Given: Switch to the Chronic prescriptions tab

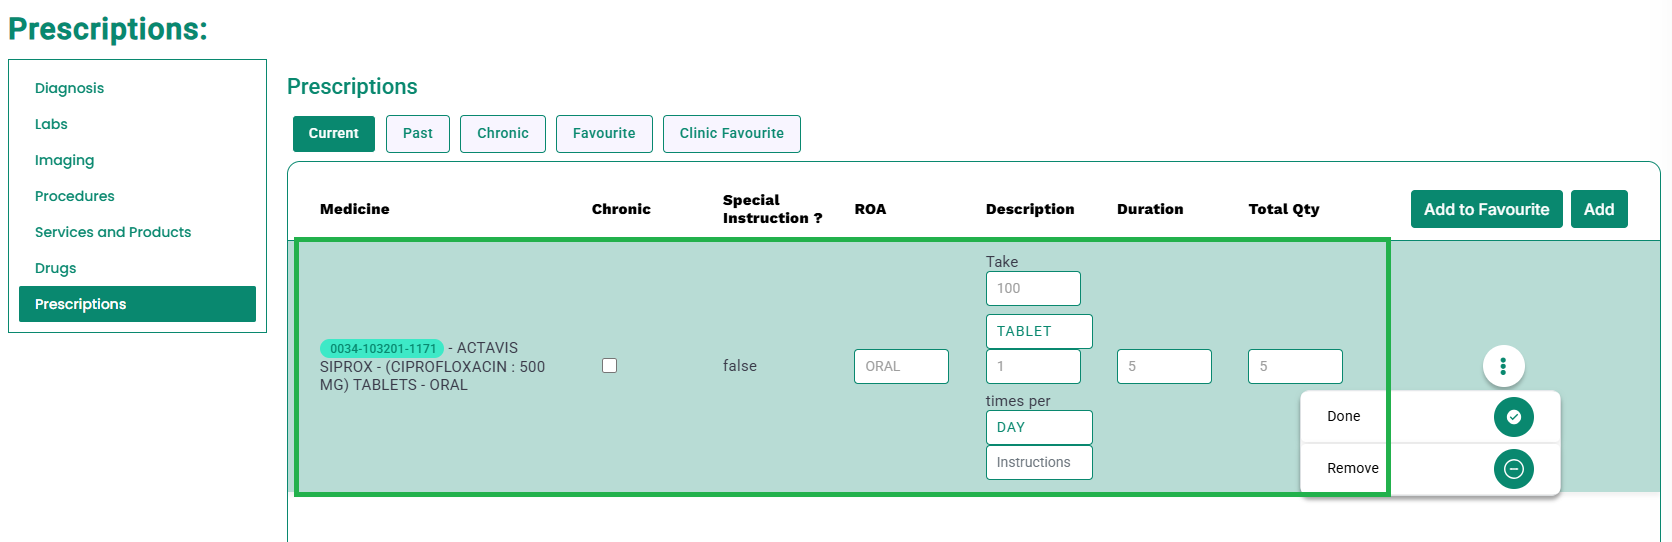Looking at the screenshot, I should 503,134.
